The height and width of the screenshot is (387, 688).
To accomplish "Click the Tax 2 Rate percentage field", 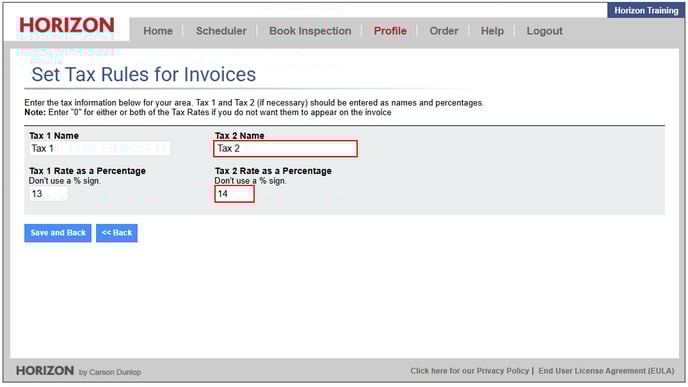I will [x=234, y=194].
